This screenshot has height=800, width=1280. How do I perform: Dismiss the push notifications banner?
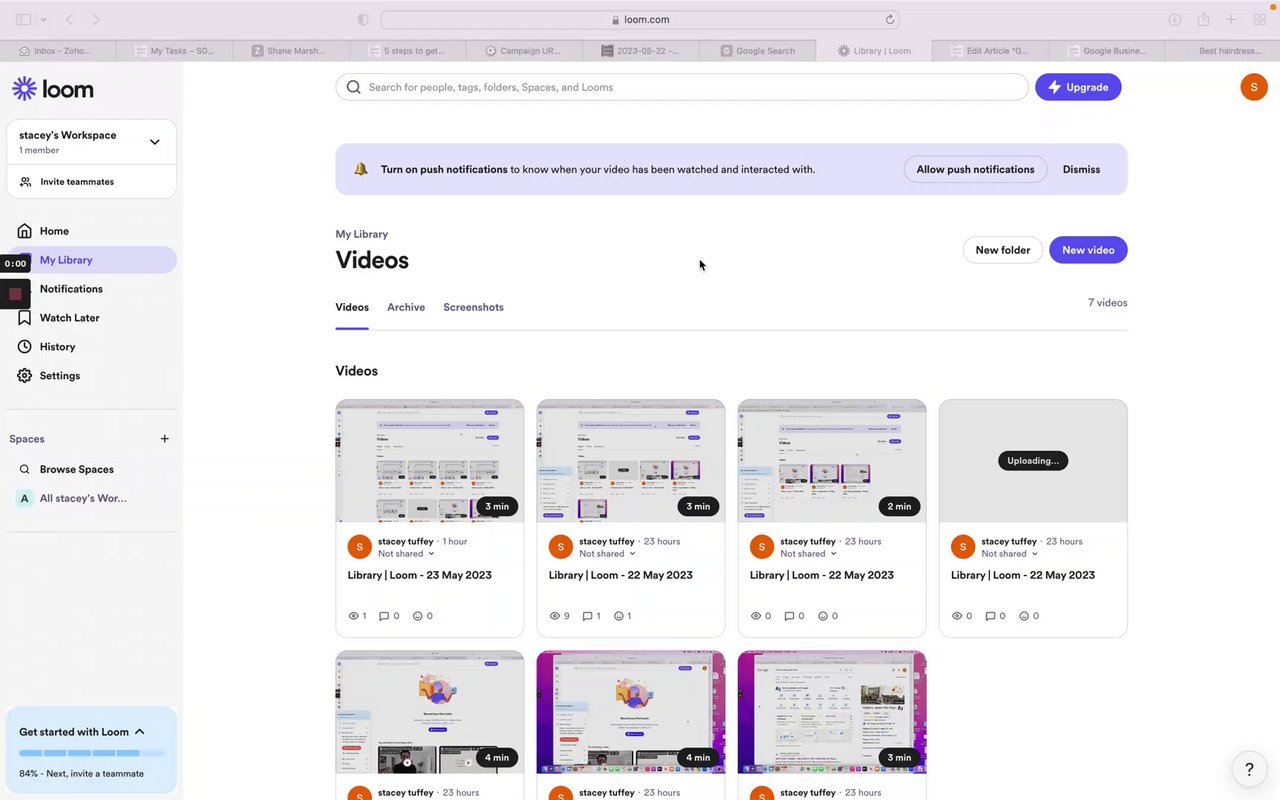[x=1081, y=169]
